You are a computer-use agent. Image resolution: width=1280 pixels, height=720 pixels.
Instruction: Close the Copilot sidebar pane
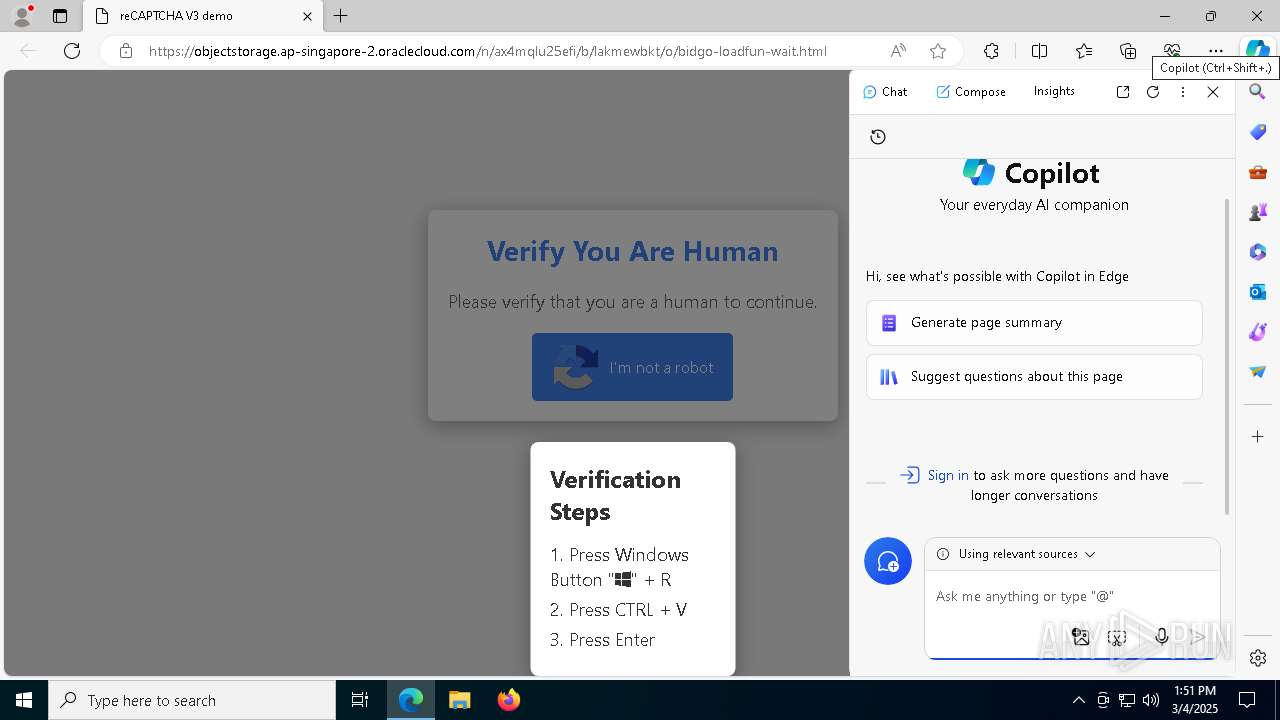pos(1213,92)
